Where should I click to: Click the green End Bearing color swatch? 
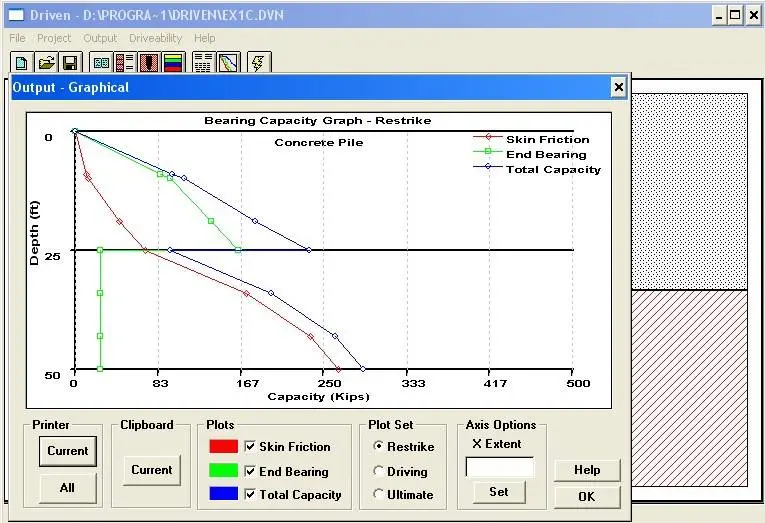223,470
